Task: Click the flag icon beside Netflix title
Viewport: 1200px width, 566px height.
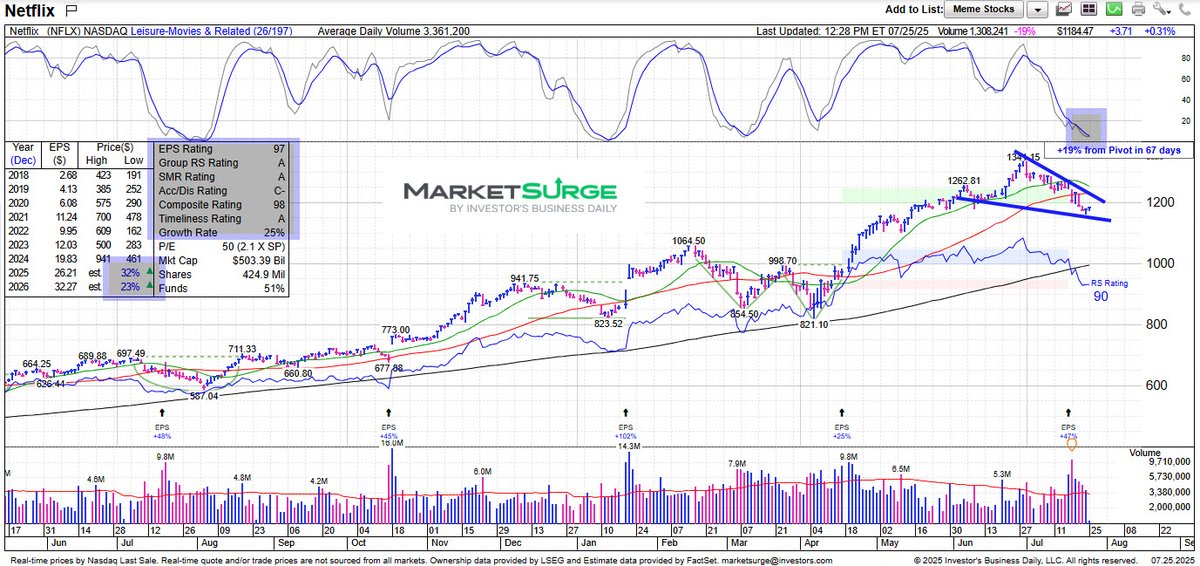Action: pos(71,9)
